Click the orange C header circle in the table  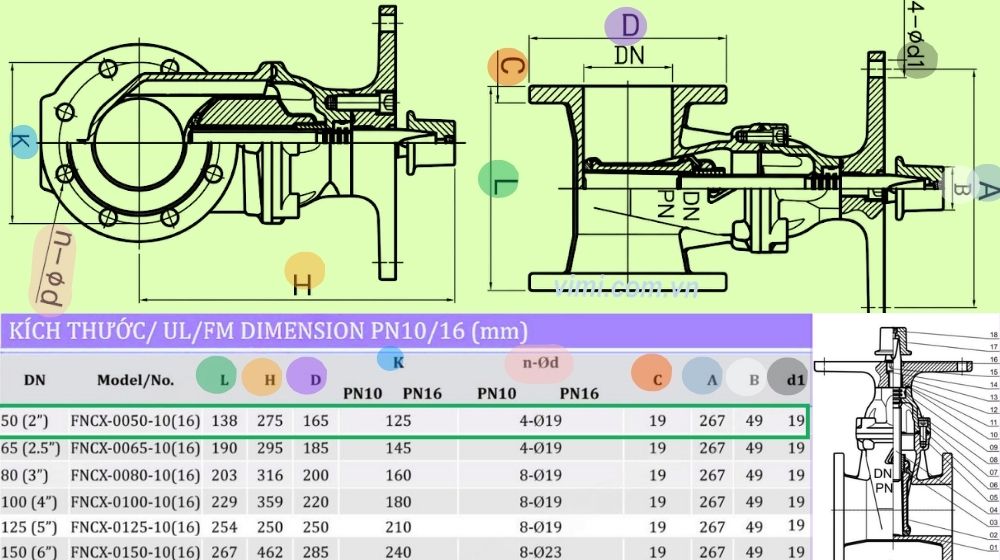(651, 373)
